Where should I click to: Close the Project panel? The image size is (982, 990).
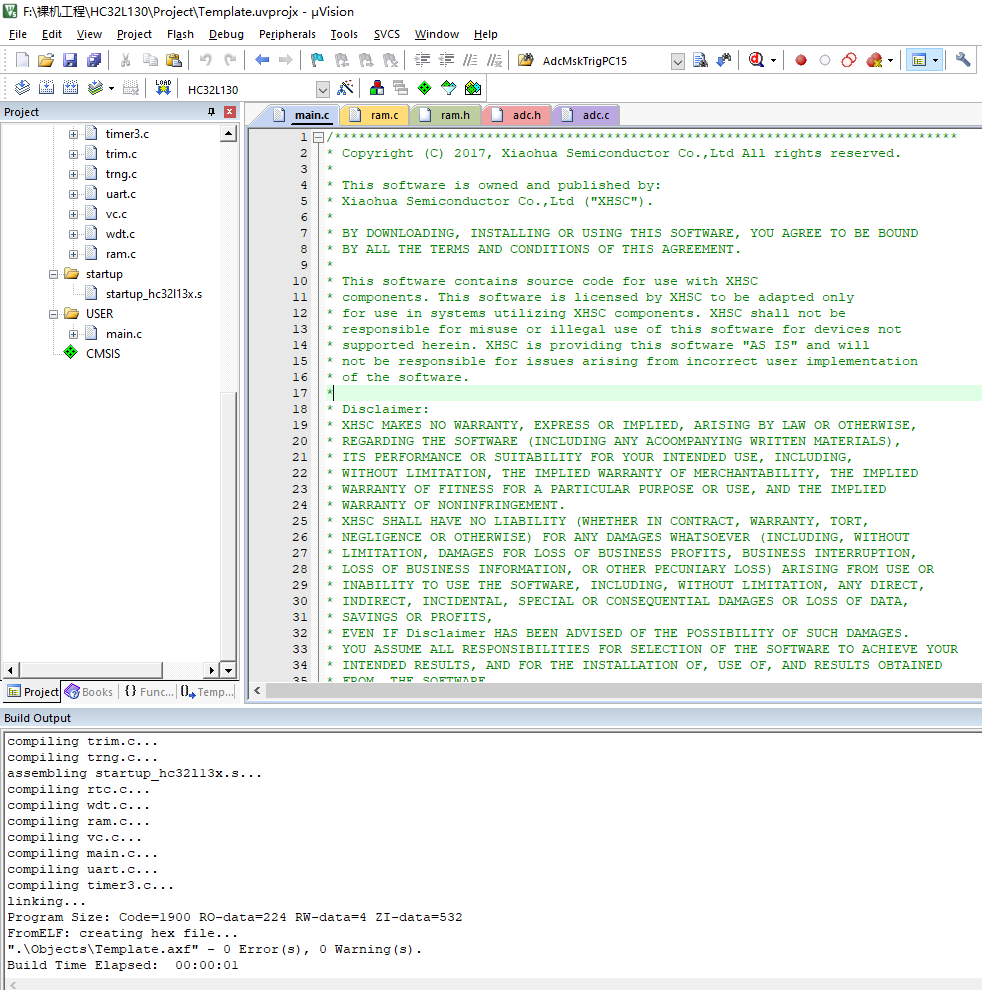[230, 112]
